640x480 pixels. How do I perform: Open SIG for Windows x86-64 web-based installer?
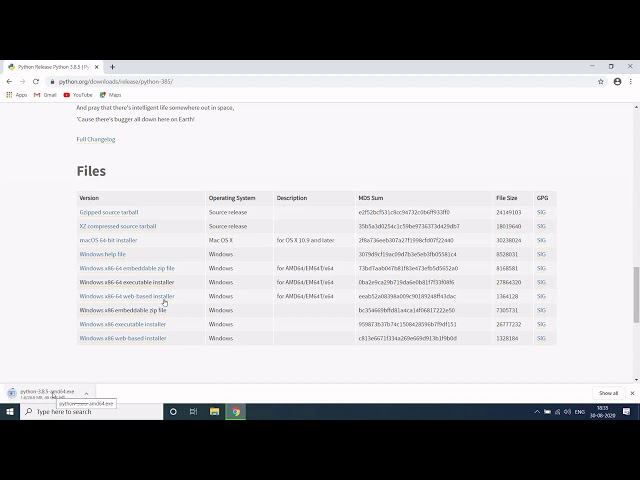(541, 296)
